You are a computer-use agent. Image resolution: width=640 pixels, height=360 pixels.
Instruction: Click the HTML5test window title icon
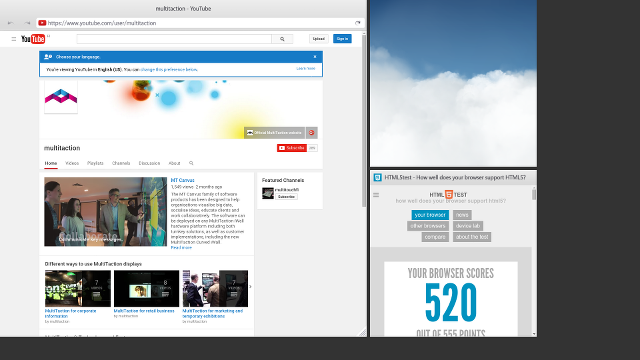[378, 177]
